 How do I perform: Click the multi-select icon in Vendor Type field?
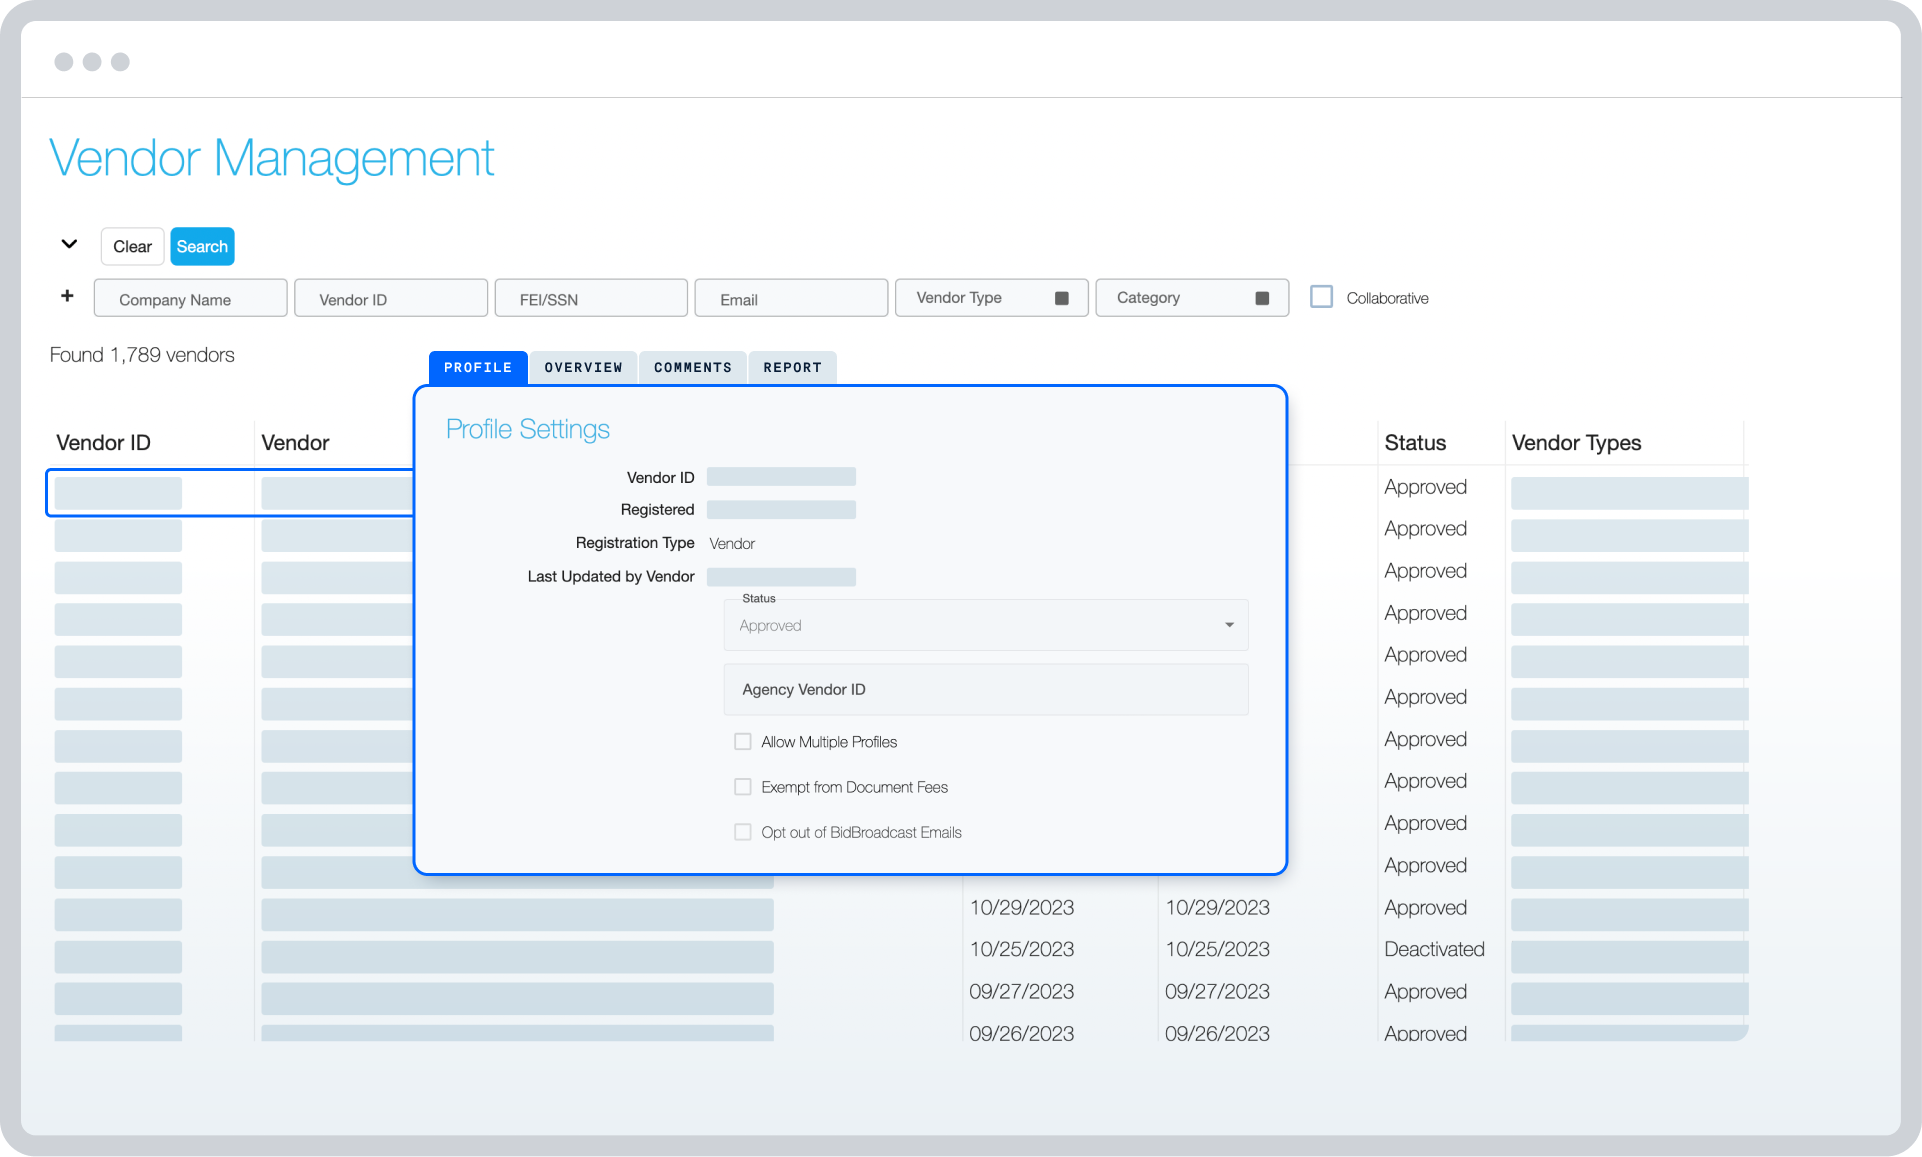1062,297
